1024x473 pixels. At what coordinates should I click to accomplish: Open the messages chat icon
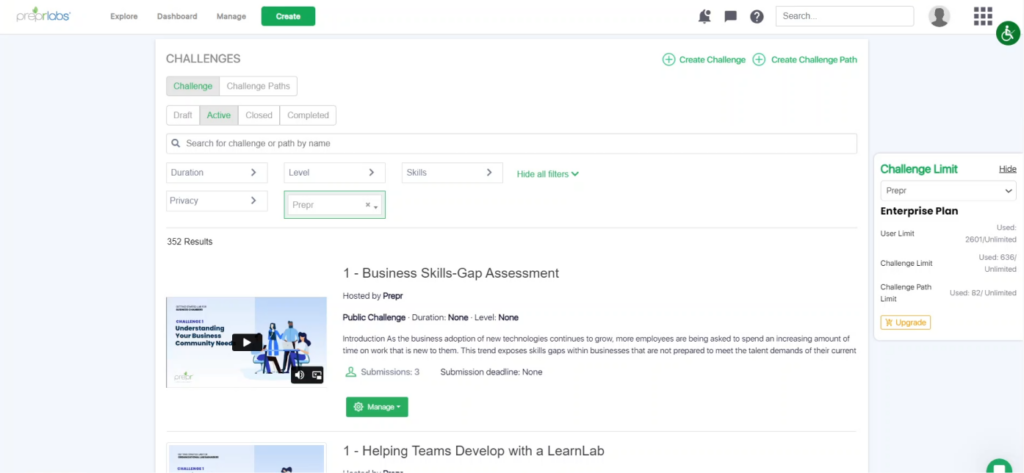731,16
